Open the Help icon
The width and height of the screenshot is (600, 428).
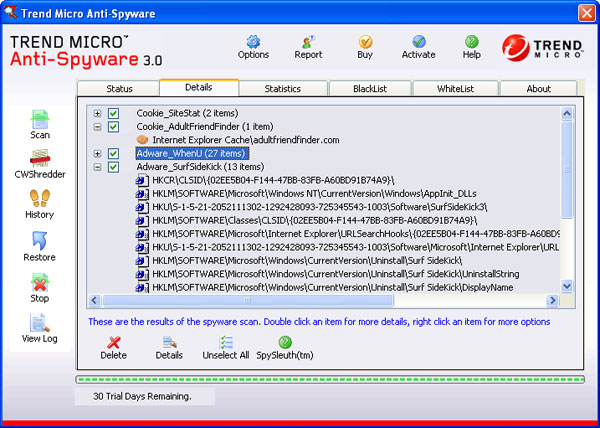coord(471,42)
